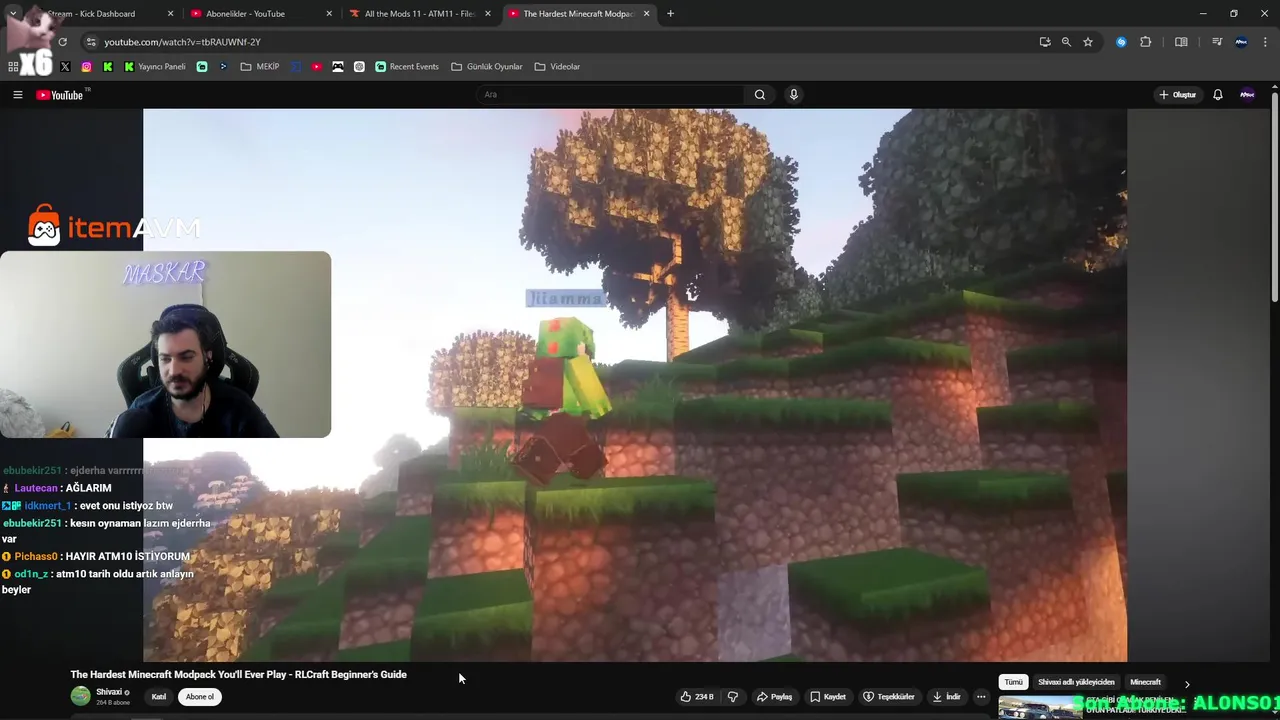Open the Extensions puzzle icon
1280x720 pixels.
click(x=1146, y=42)
